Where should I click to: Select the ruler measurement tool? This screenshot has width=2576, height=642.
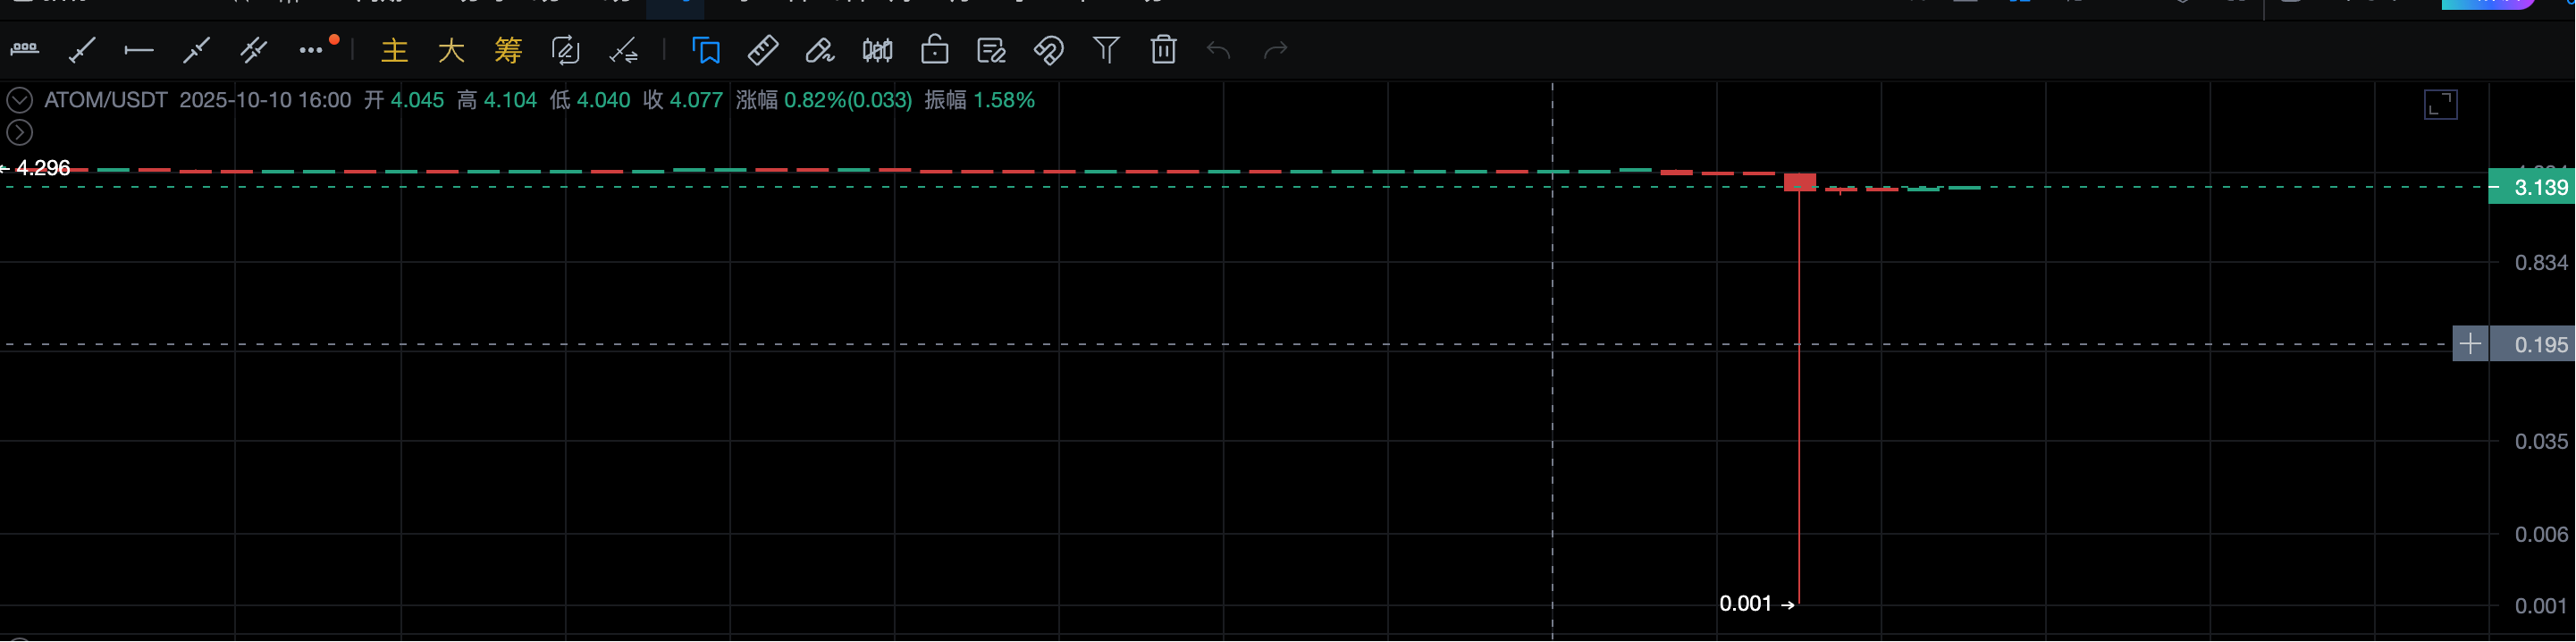pos(763,50)
